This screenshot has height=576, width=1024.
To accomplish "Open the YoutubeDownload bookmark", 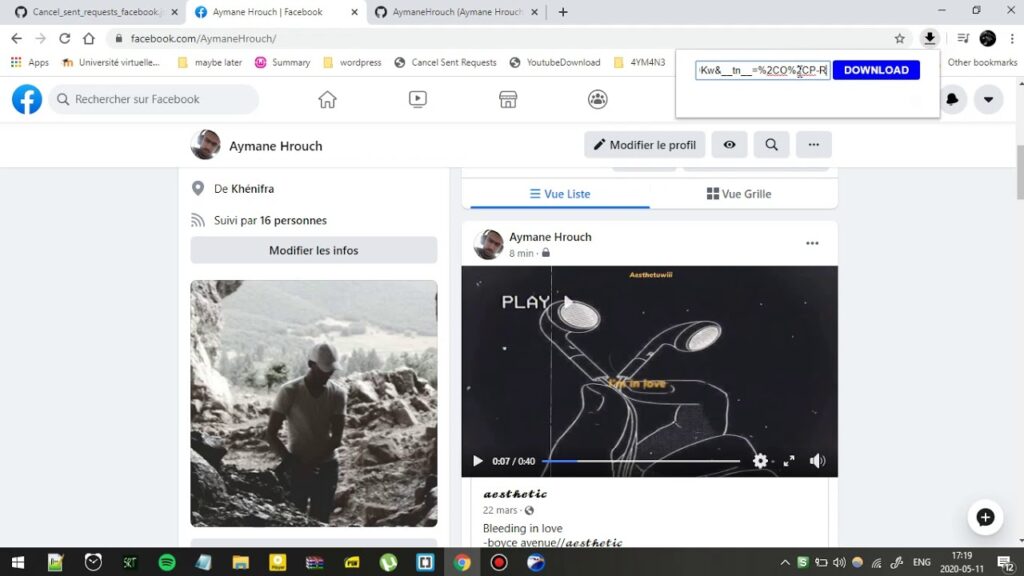I will pos(555,63).
